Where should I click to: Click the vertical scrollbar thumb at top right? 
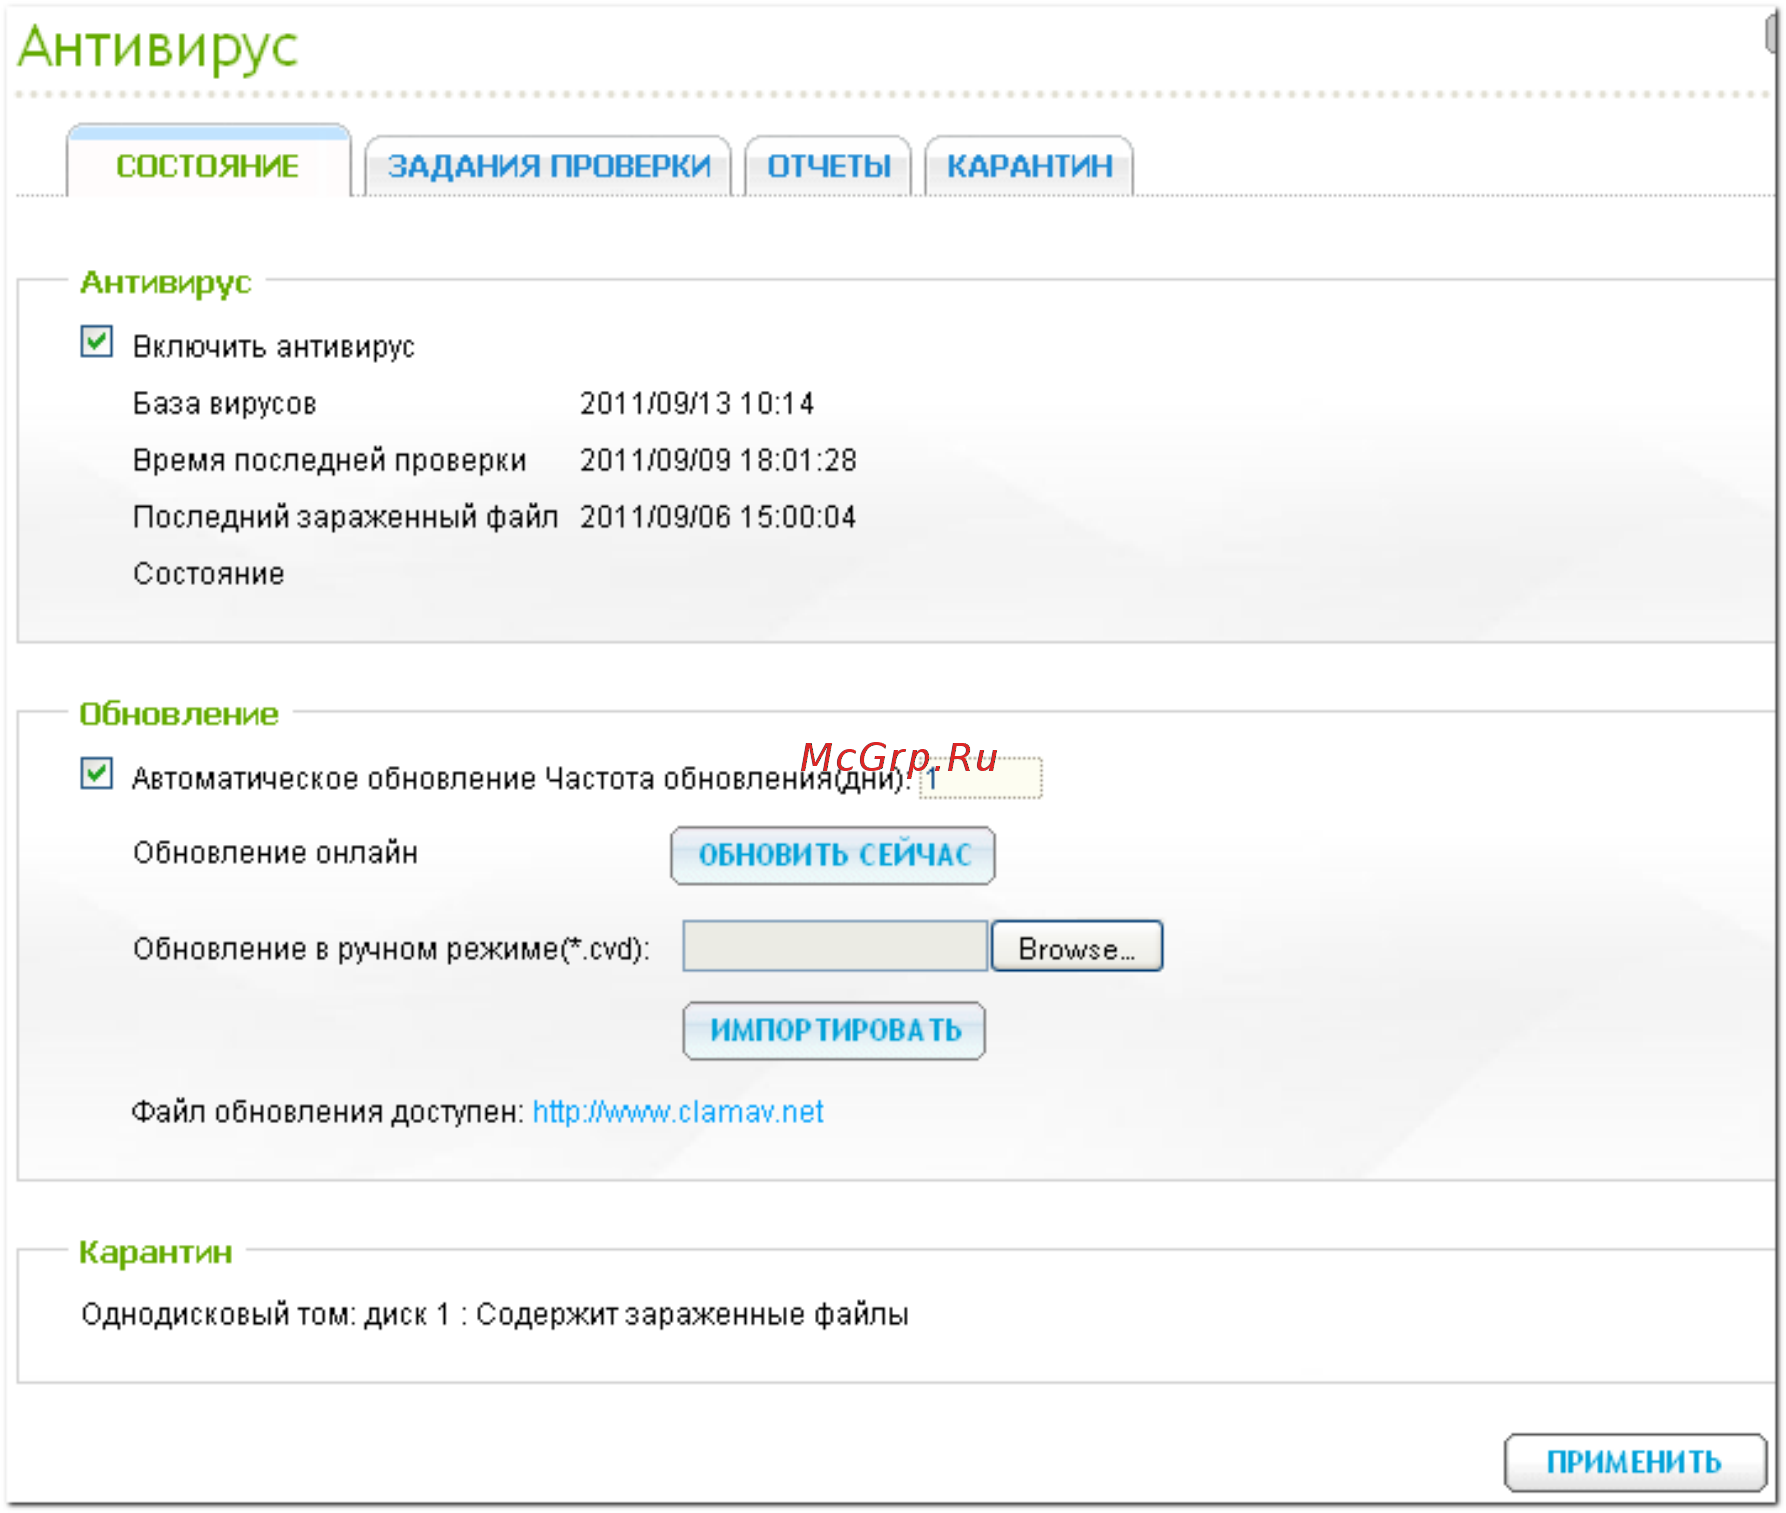tap(1772, 33)
